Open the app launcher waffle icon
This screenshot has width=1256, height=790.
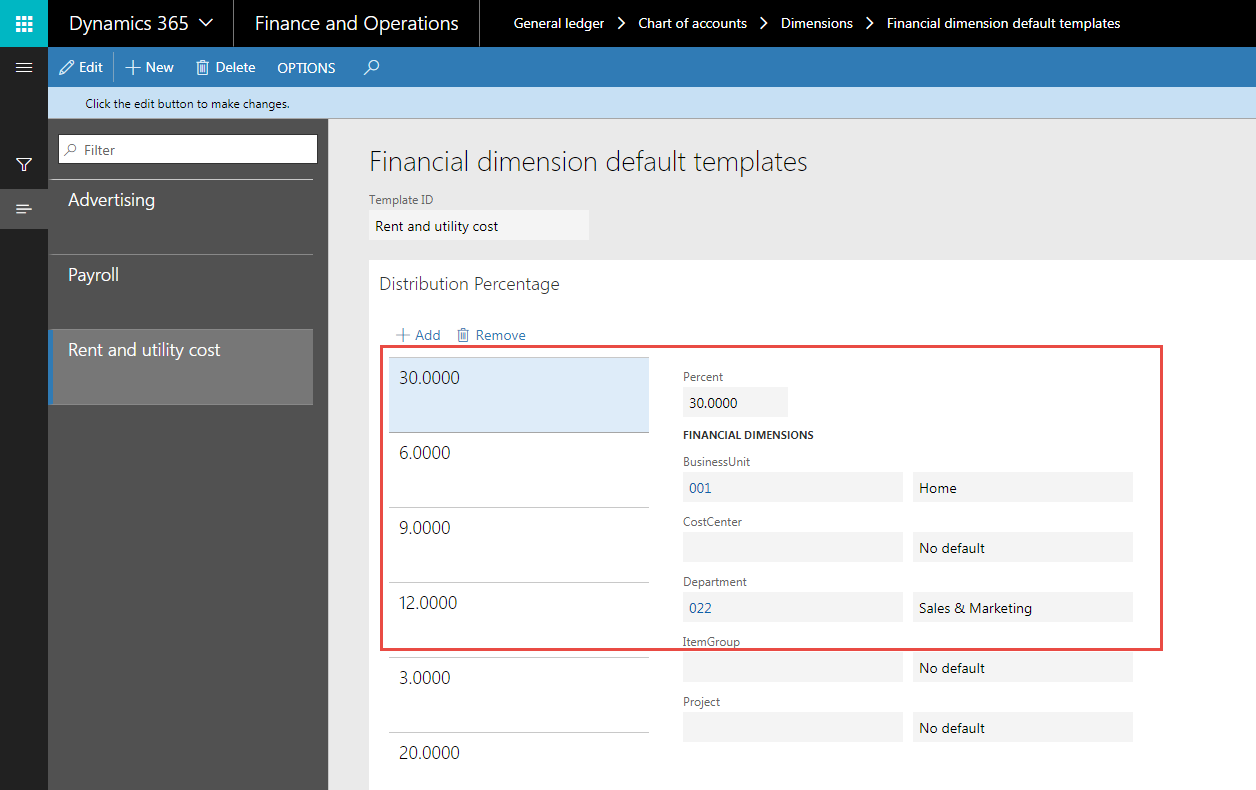click(x=24, y=23)
